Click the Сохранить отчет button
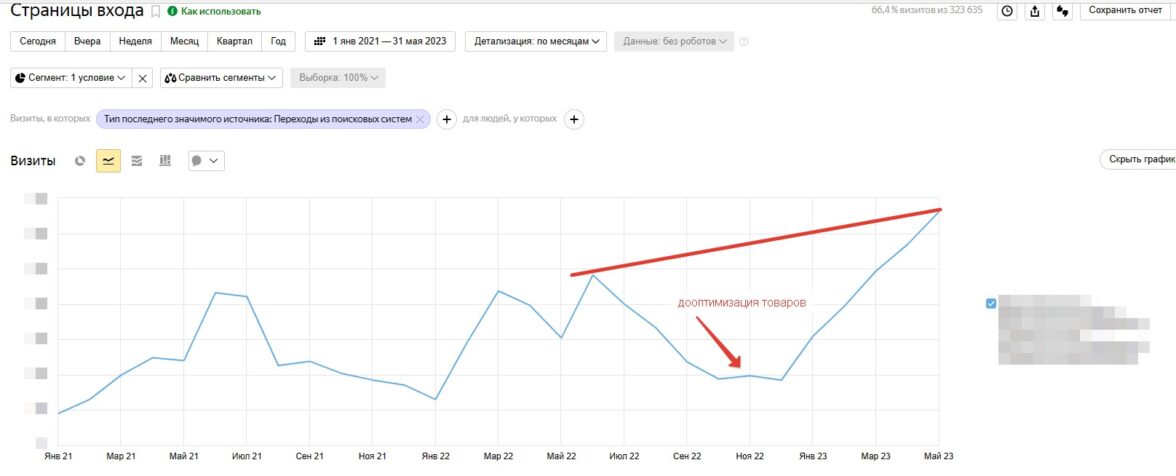 click(1125, 11)
